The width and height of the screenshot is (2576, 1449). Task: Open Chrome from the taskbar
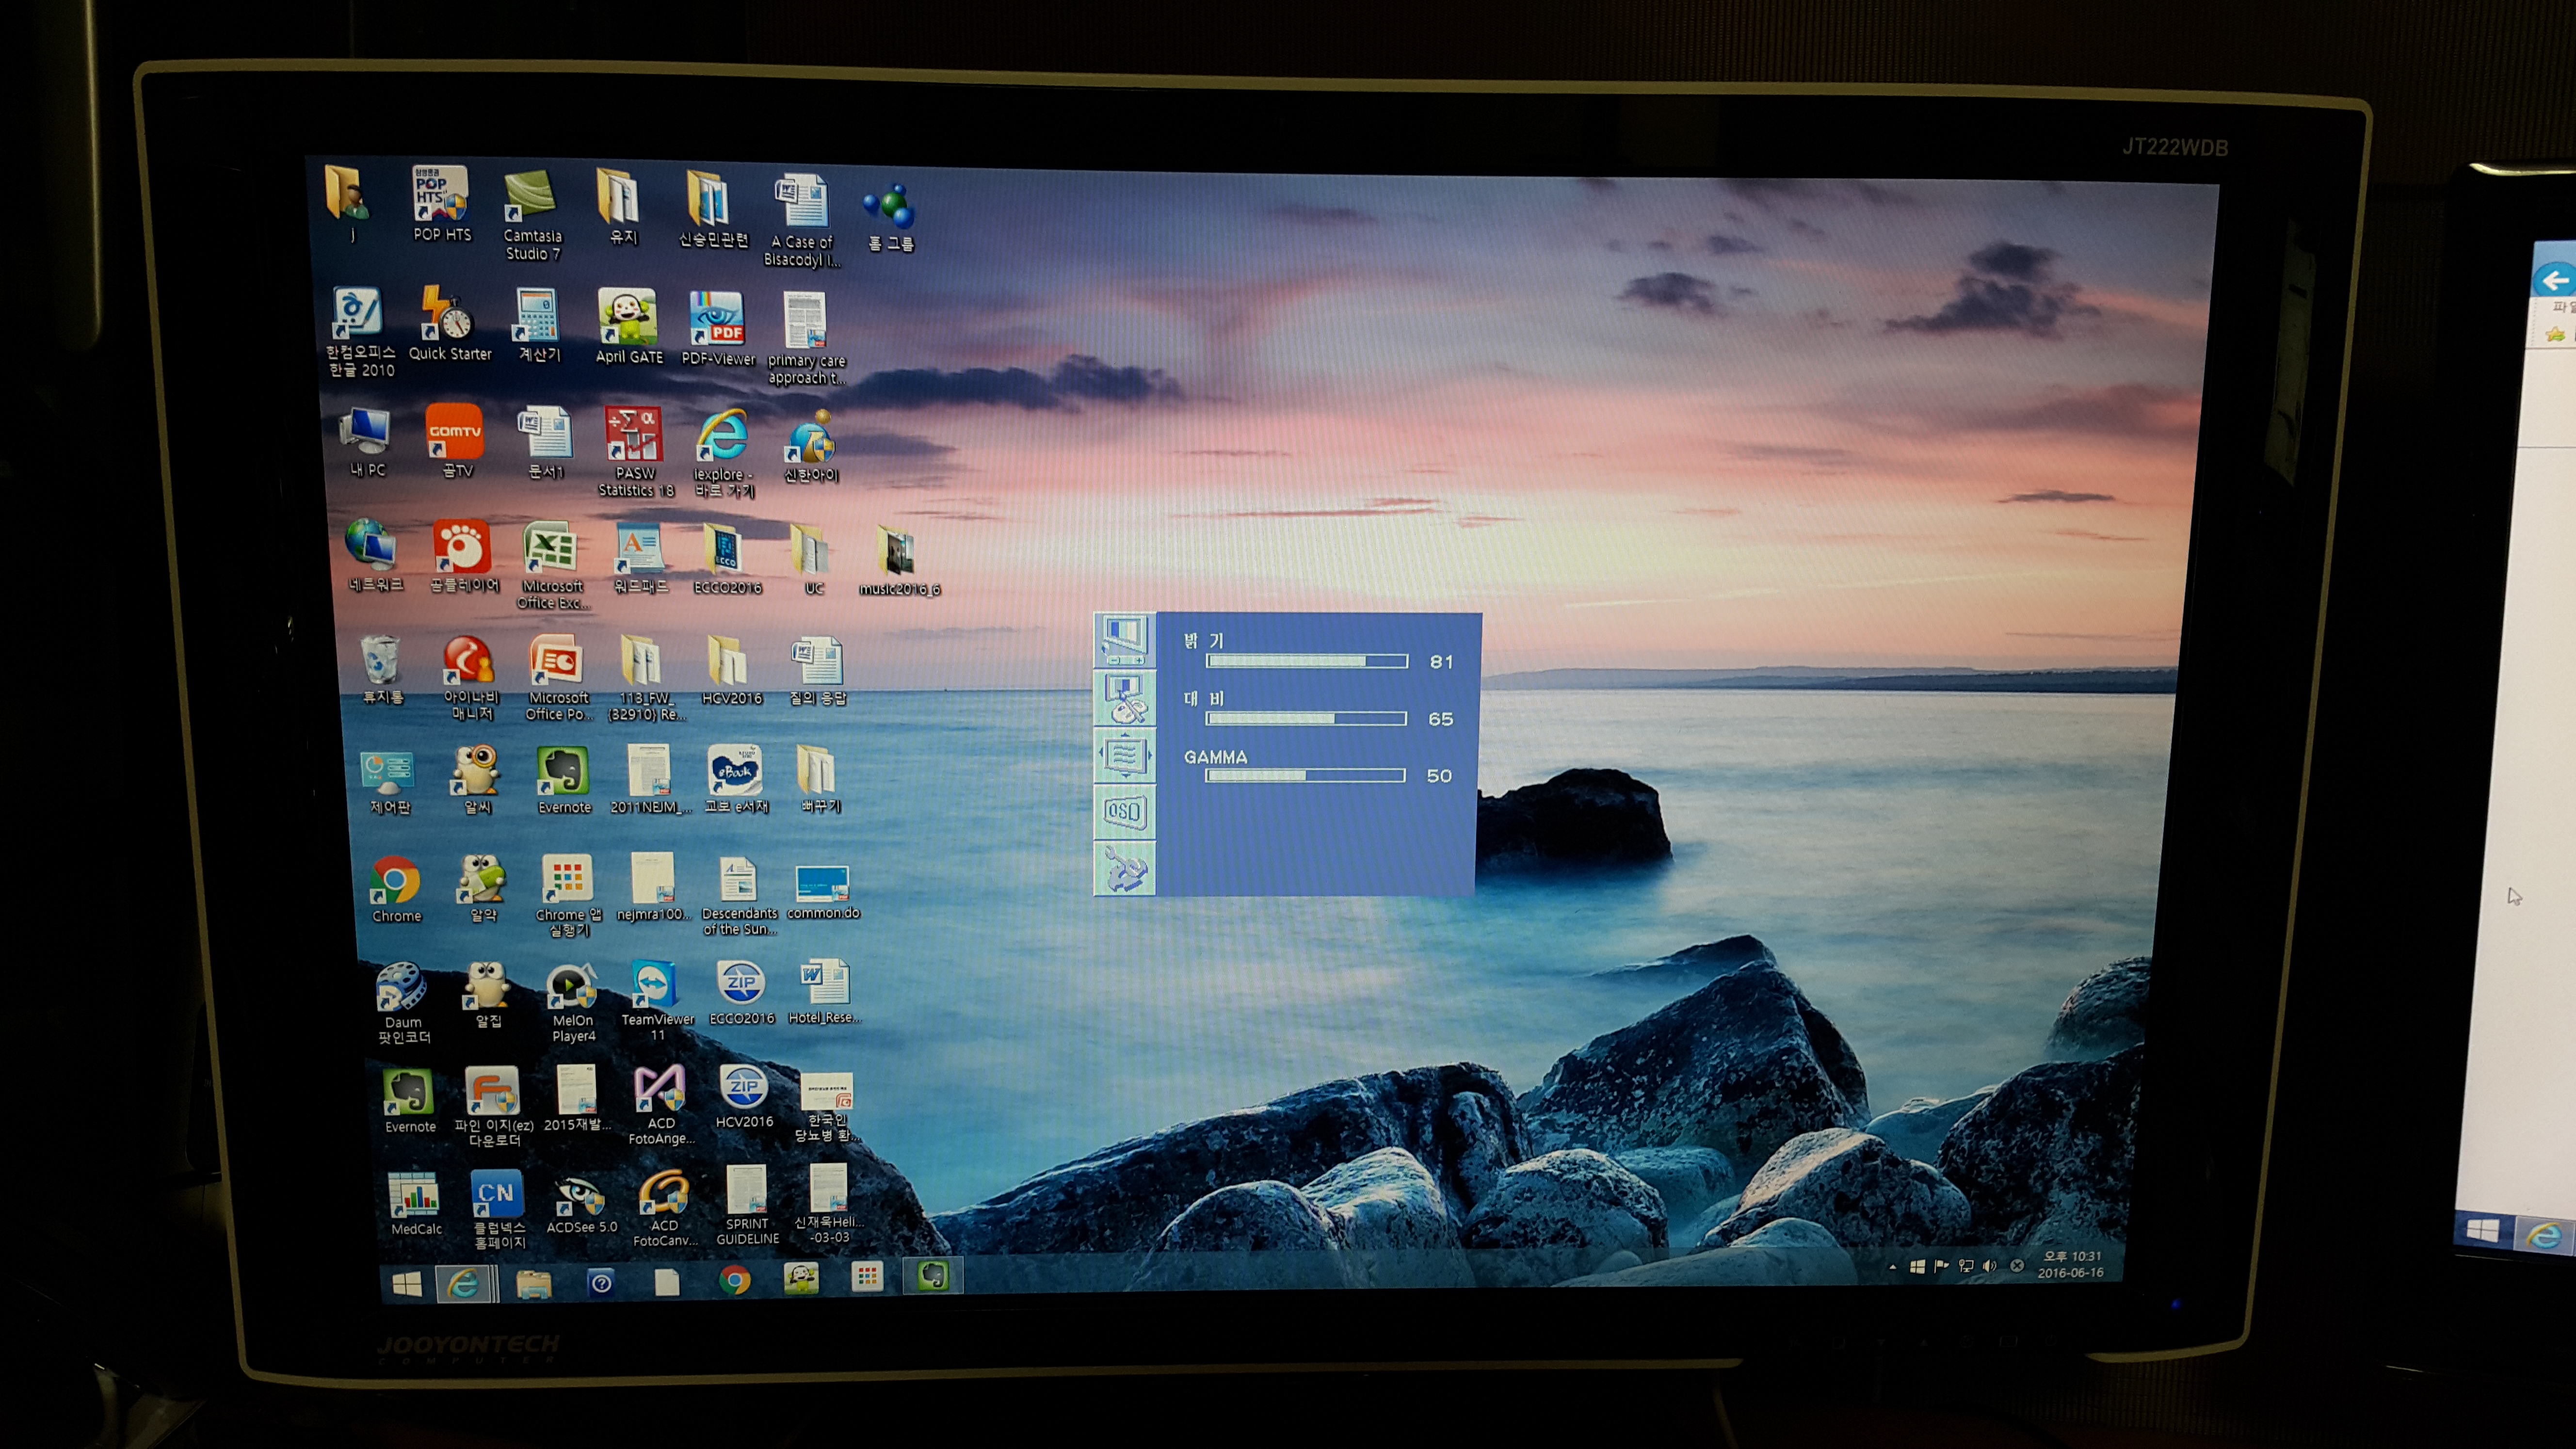(735, 1281)
